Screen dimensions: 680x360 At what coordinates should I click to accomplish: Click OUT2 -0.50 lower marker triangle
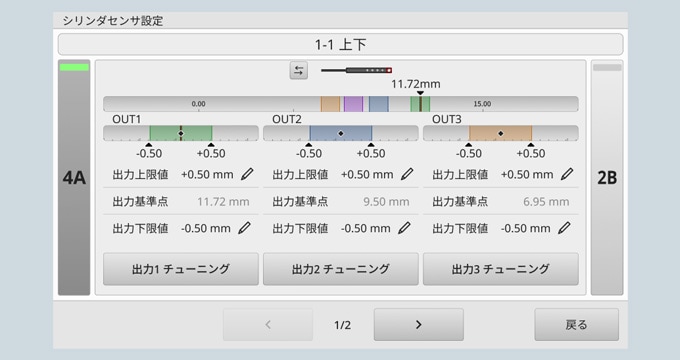(x=308, y=145)
